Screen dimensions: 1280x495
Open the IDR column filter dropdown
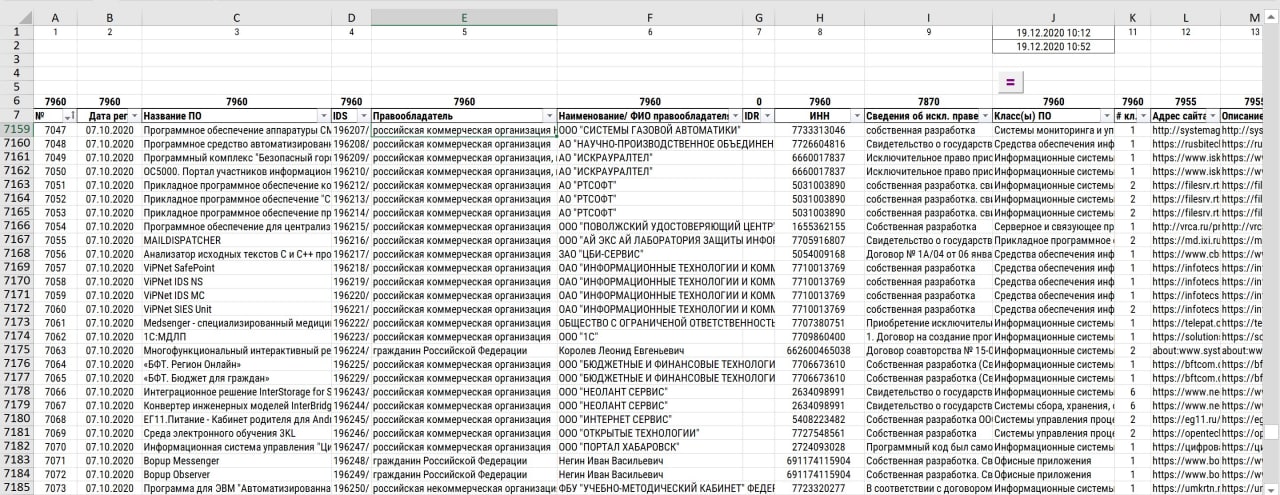point(769,116)
